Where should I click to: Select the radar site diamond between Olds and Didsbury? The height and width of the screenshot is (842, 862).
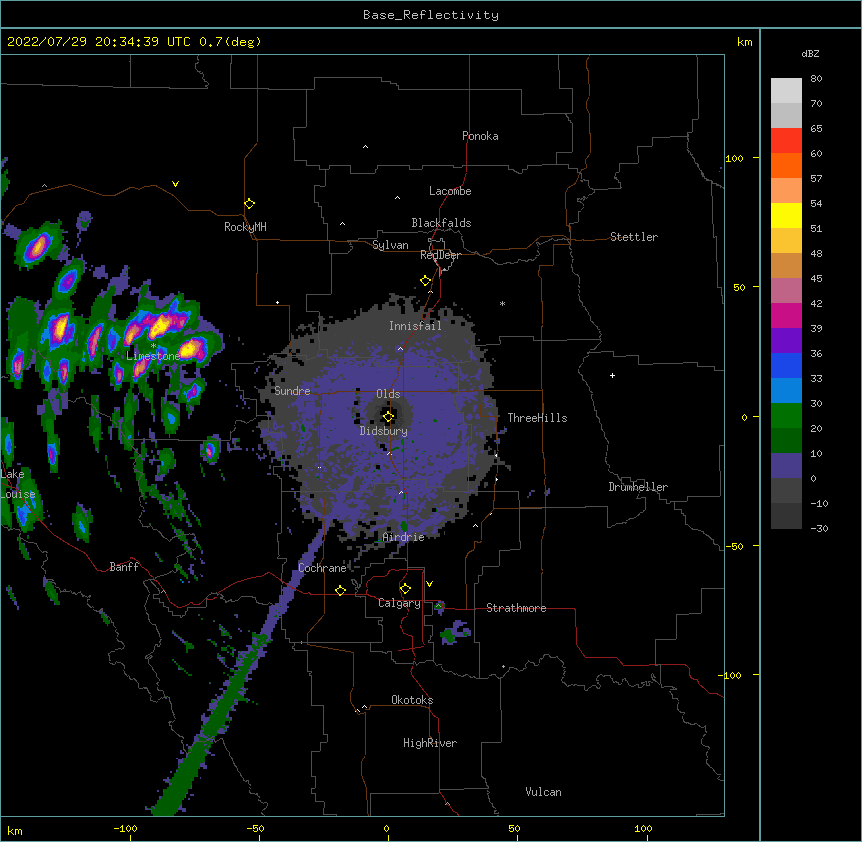pos(388,417)
